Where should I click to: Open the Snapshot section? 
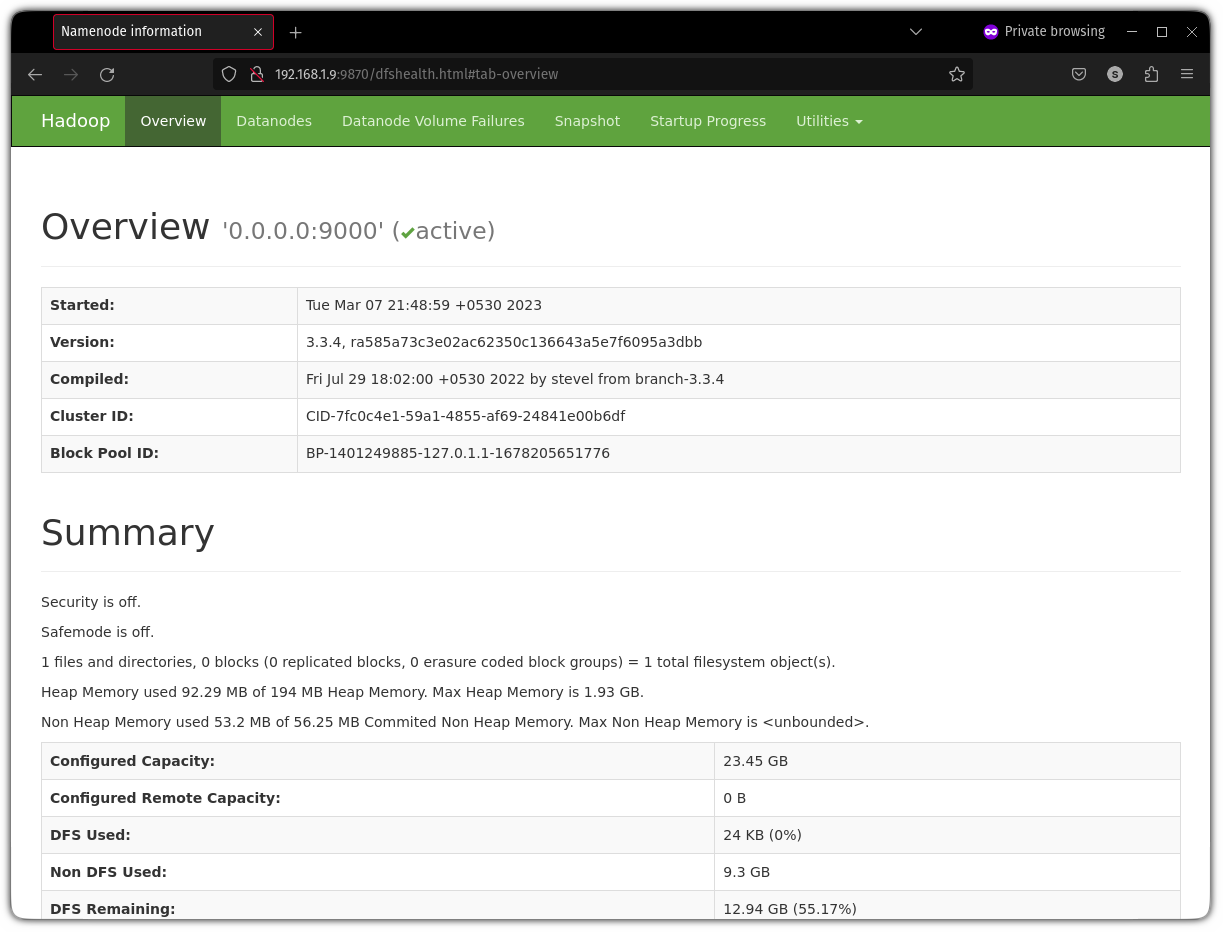coord(587,121)
